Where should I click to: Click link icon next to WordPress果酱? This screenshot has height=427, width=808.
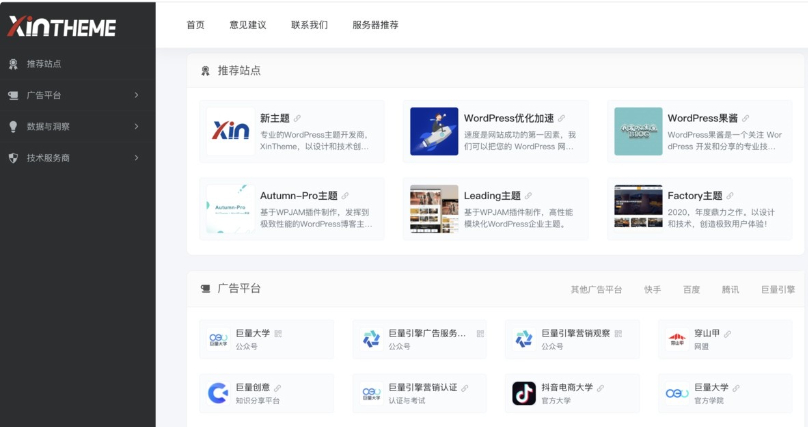click(x=745, y=118)
